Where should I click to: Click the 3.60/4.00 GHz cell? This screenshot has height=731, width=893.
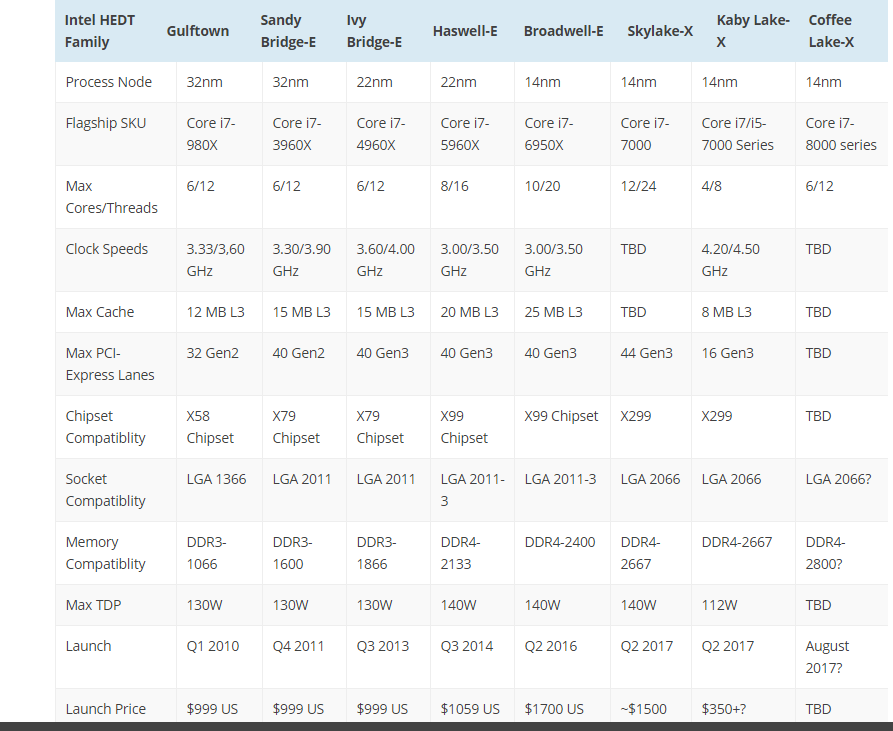click(386, 260)
